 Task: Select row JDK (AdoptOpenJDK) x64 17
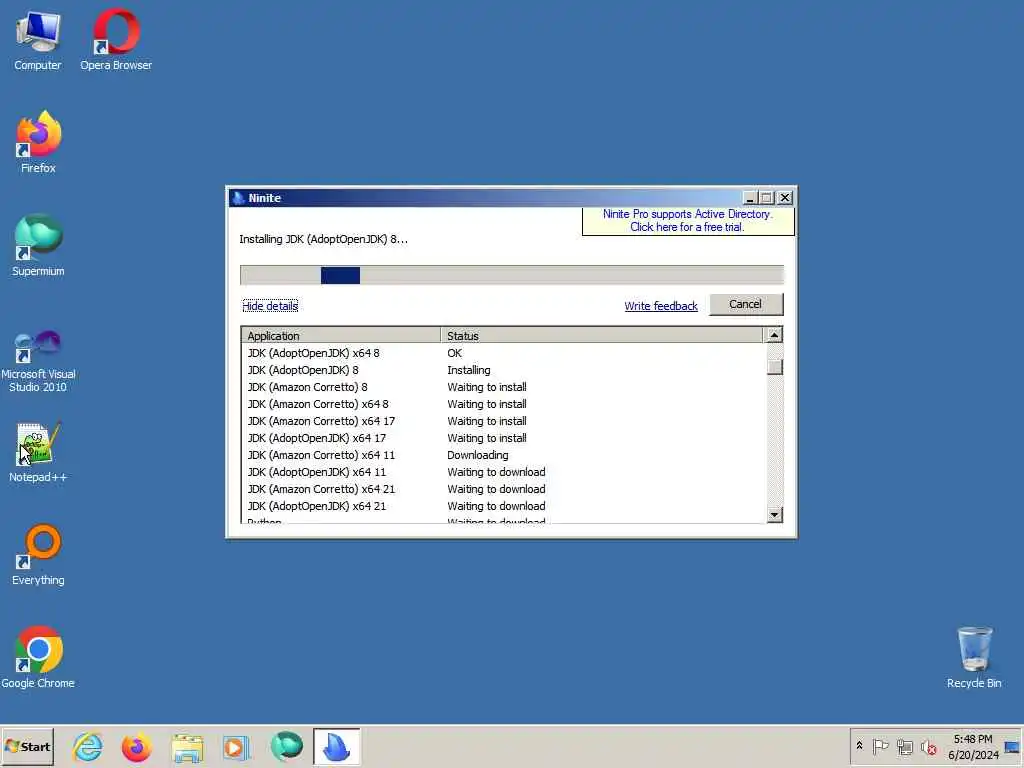pos(503,438)
